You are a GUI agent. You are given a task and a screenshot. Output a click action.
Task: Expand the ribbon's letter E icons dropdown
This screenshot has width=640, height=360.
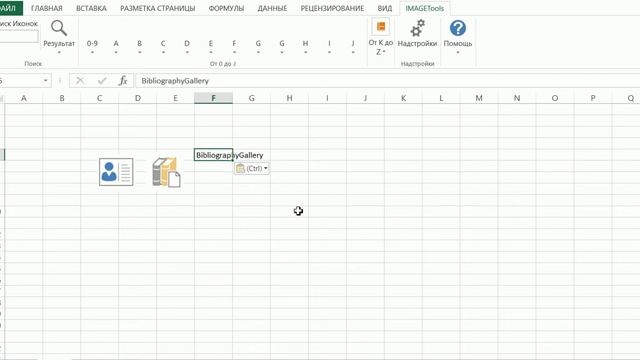coord(211,47)
